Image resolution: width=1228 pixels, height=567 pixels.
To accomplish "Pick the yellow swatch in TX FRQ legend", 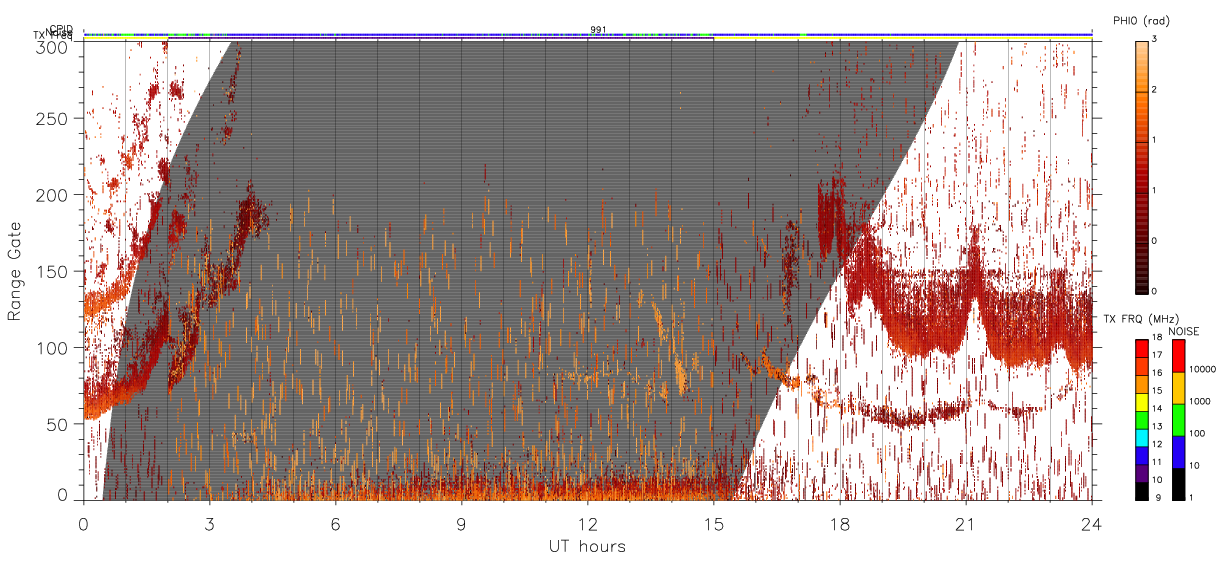I will [1141, 401].
